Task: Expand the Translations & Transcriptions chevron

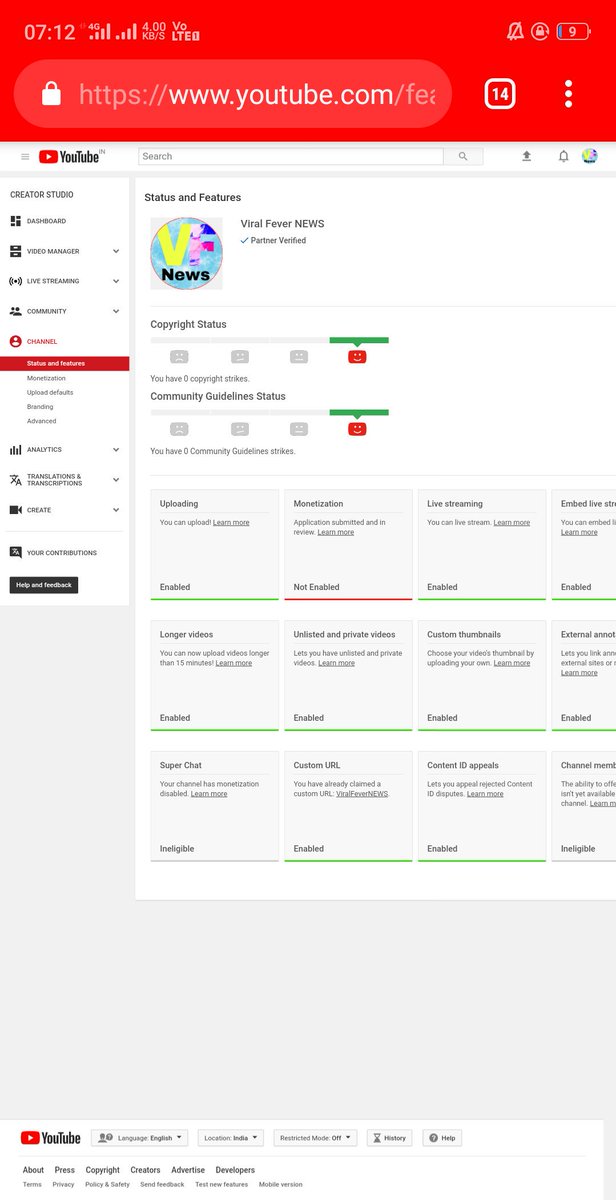Action: 116,480
